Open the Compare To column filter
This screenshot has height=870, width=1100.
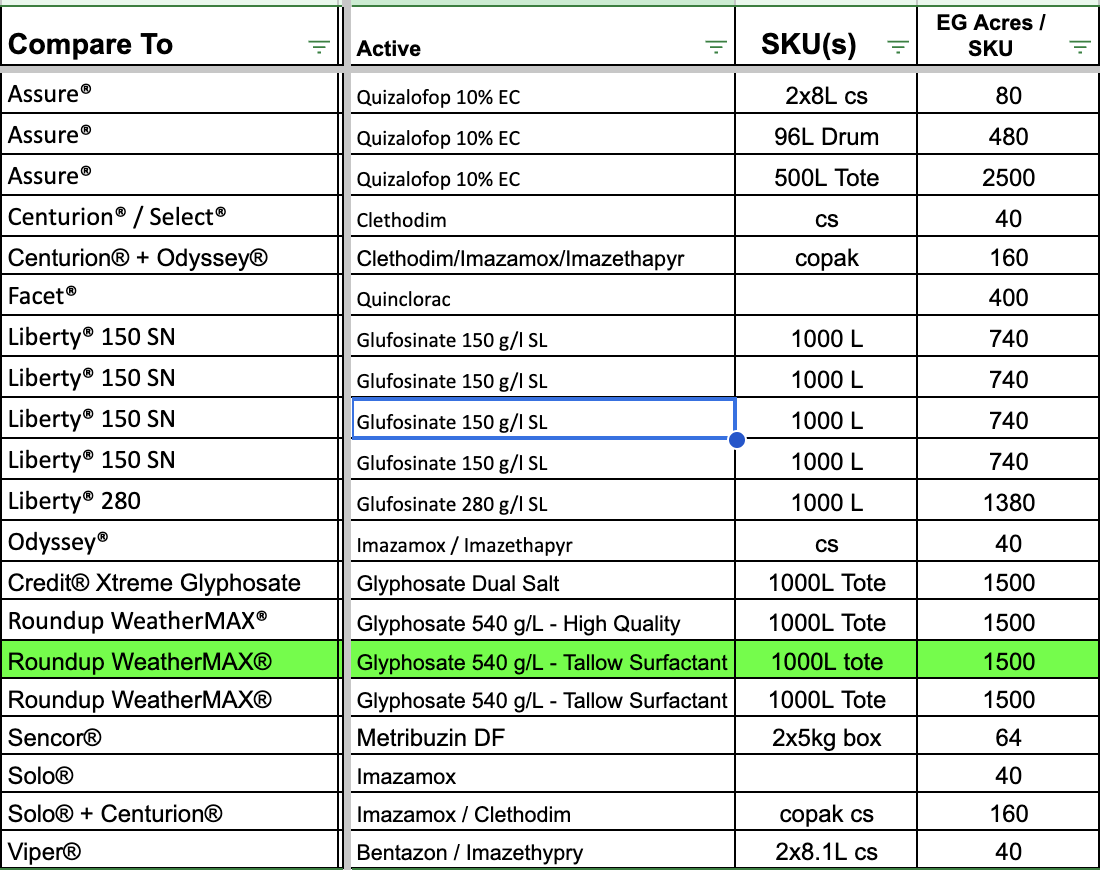point(318,47)
